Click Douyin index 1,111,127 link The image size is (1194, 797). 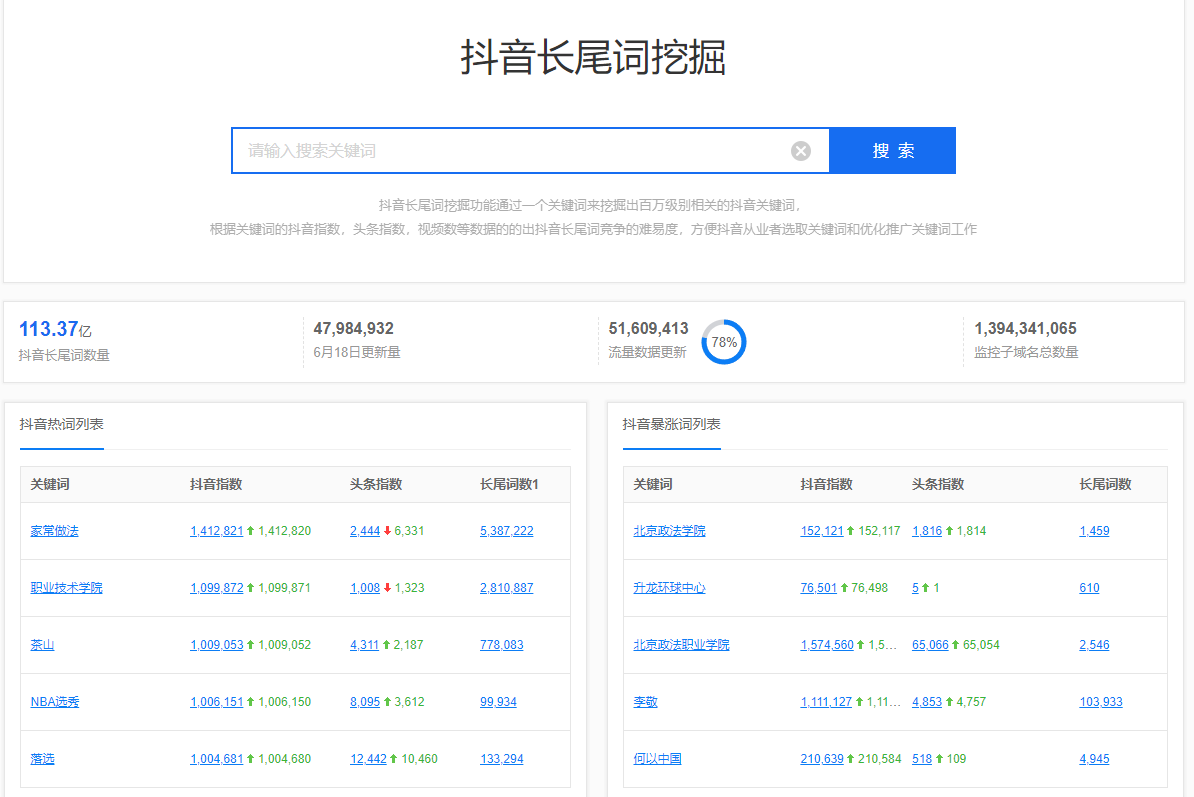point(826,702)
